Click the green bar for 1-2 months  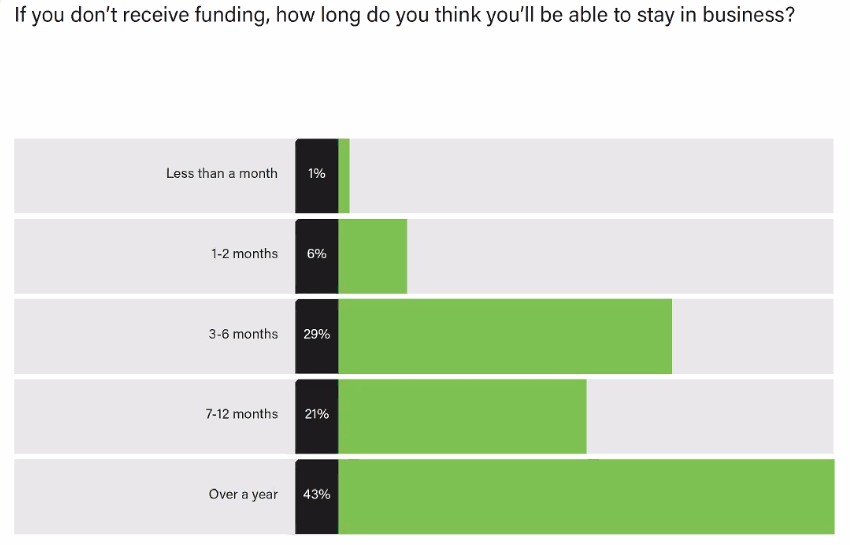pyautogui.click(x=372, y=256)
